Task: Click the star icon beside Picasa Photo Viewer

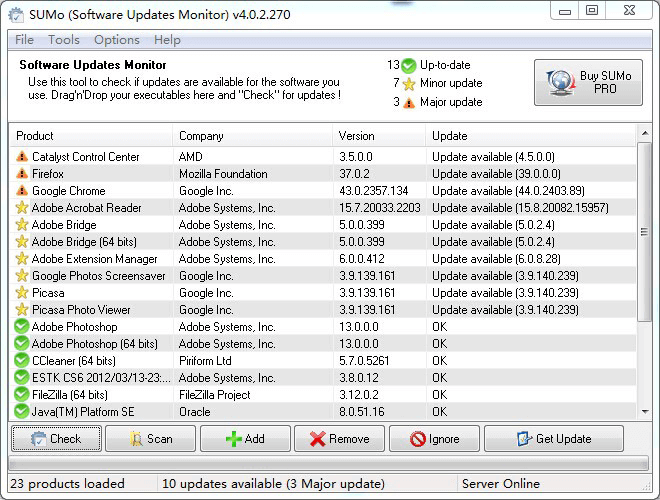Action: (22, 310)
